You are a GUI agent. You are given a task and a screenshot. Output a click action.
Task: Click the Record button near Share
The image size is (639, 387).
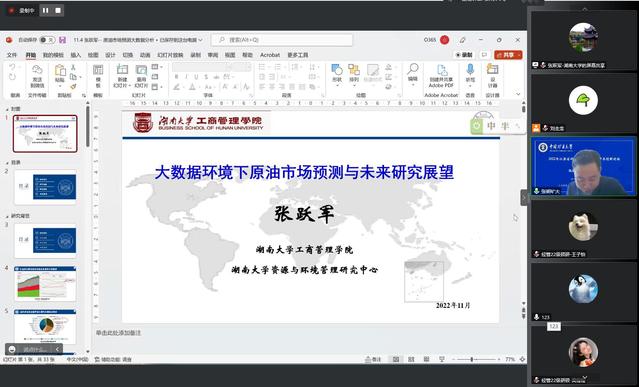point(464,55)
